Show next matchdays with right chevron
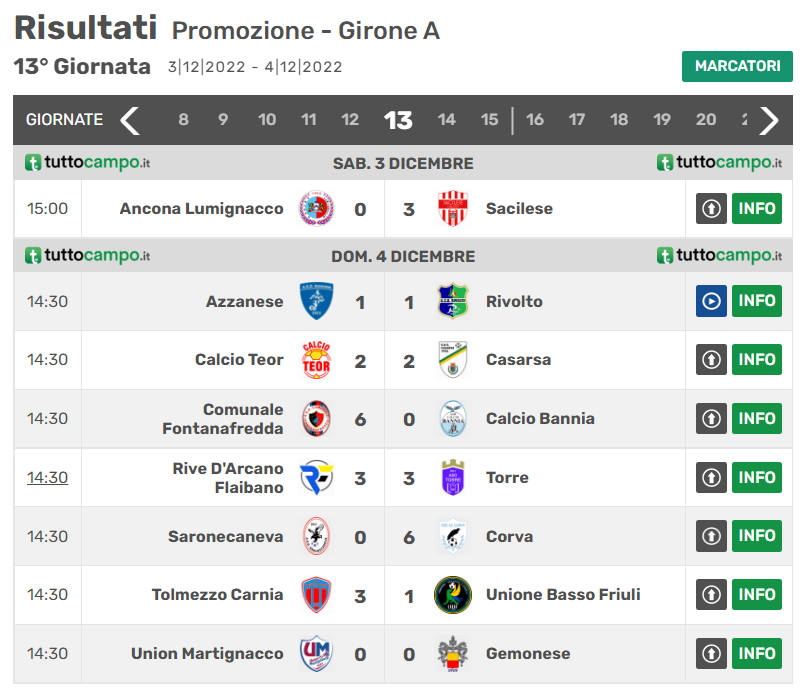The height and width of the screenshot is (696, 810). [x=768, y=121]
